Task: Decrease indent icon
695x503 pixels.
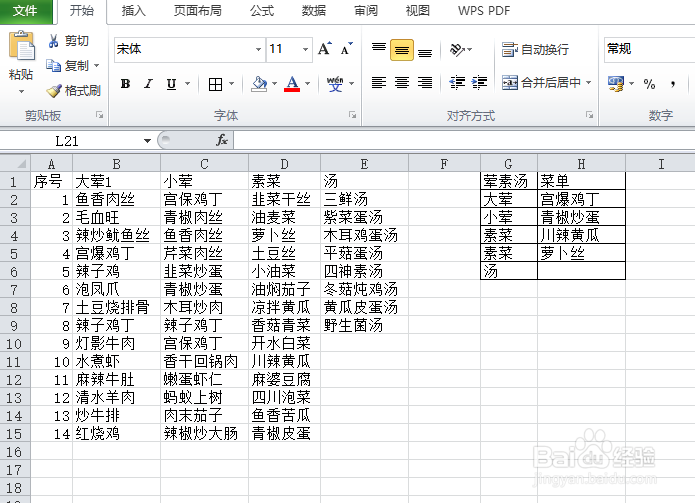Action: point(457,83)
